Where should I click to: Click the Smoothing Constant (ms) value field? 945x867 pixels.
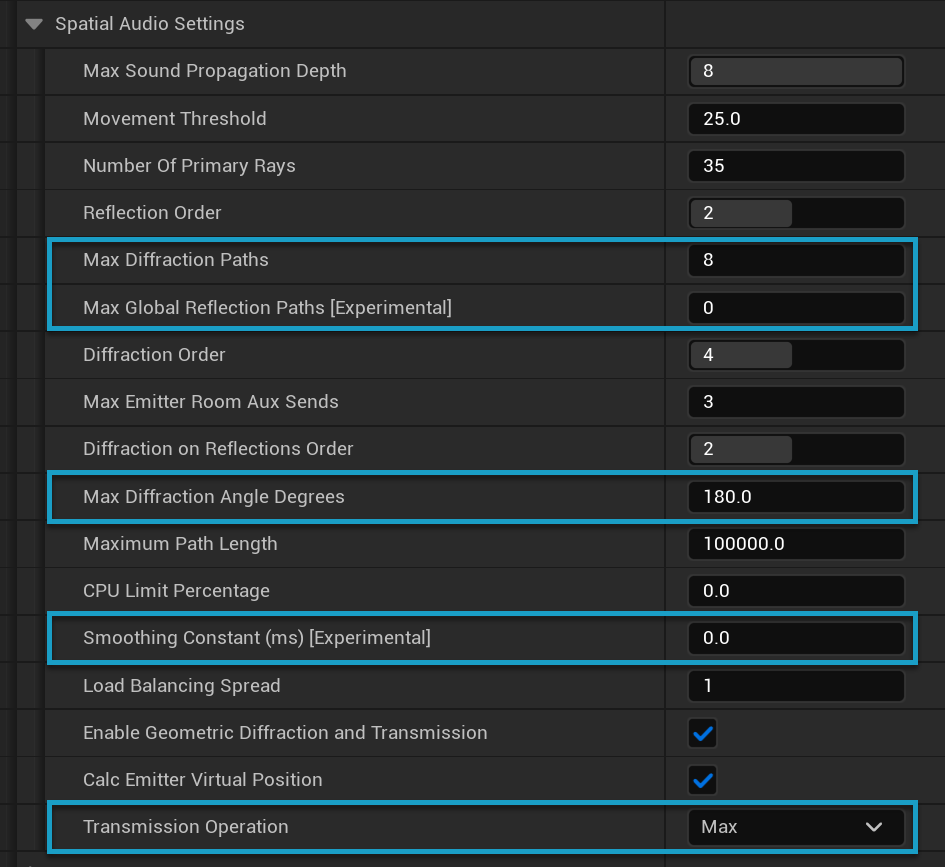pos(795,638)
